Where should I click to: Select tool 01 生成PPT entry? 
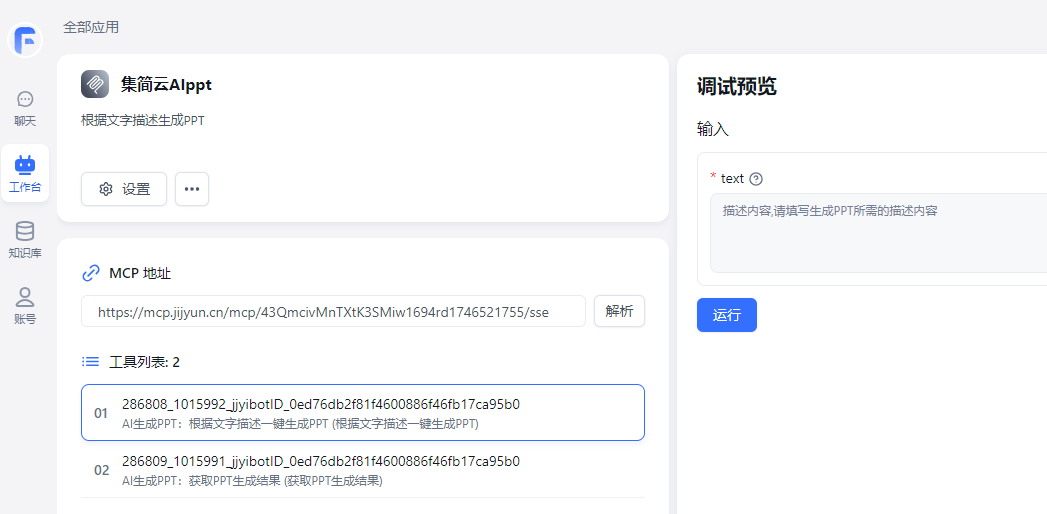pos(363,413)
